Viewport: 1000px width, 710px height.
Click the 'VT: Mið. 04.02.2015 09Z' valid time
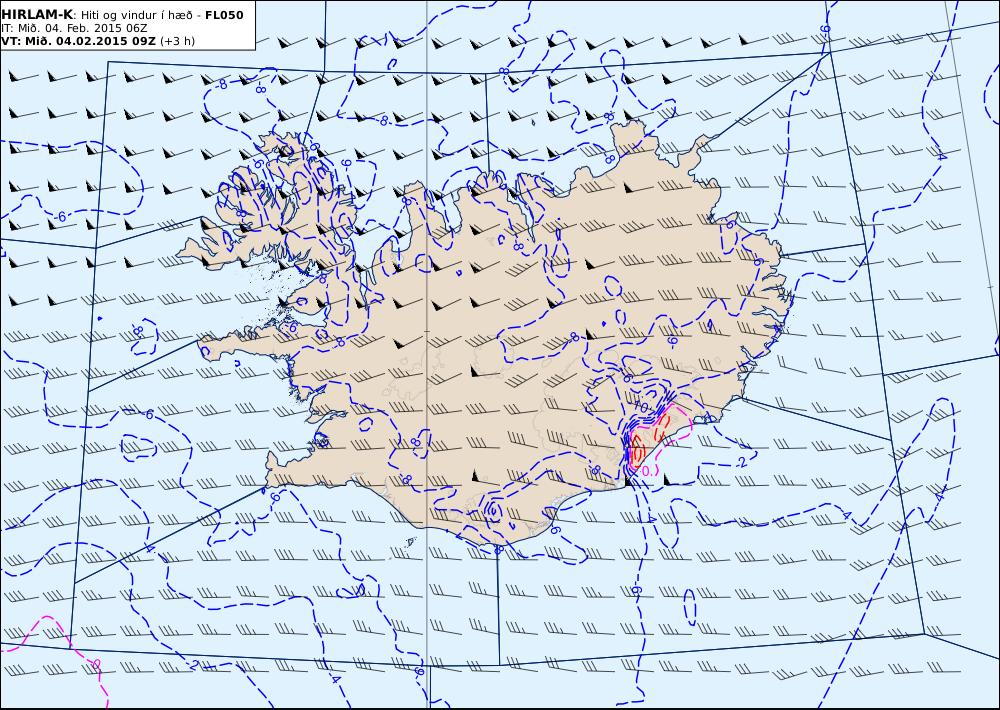(78, 41)
